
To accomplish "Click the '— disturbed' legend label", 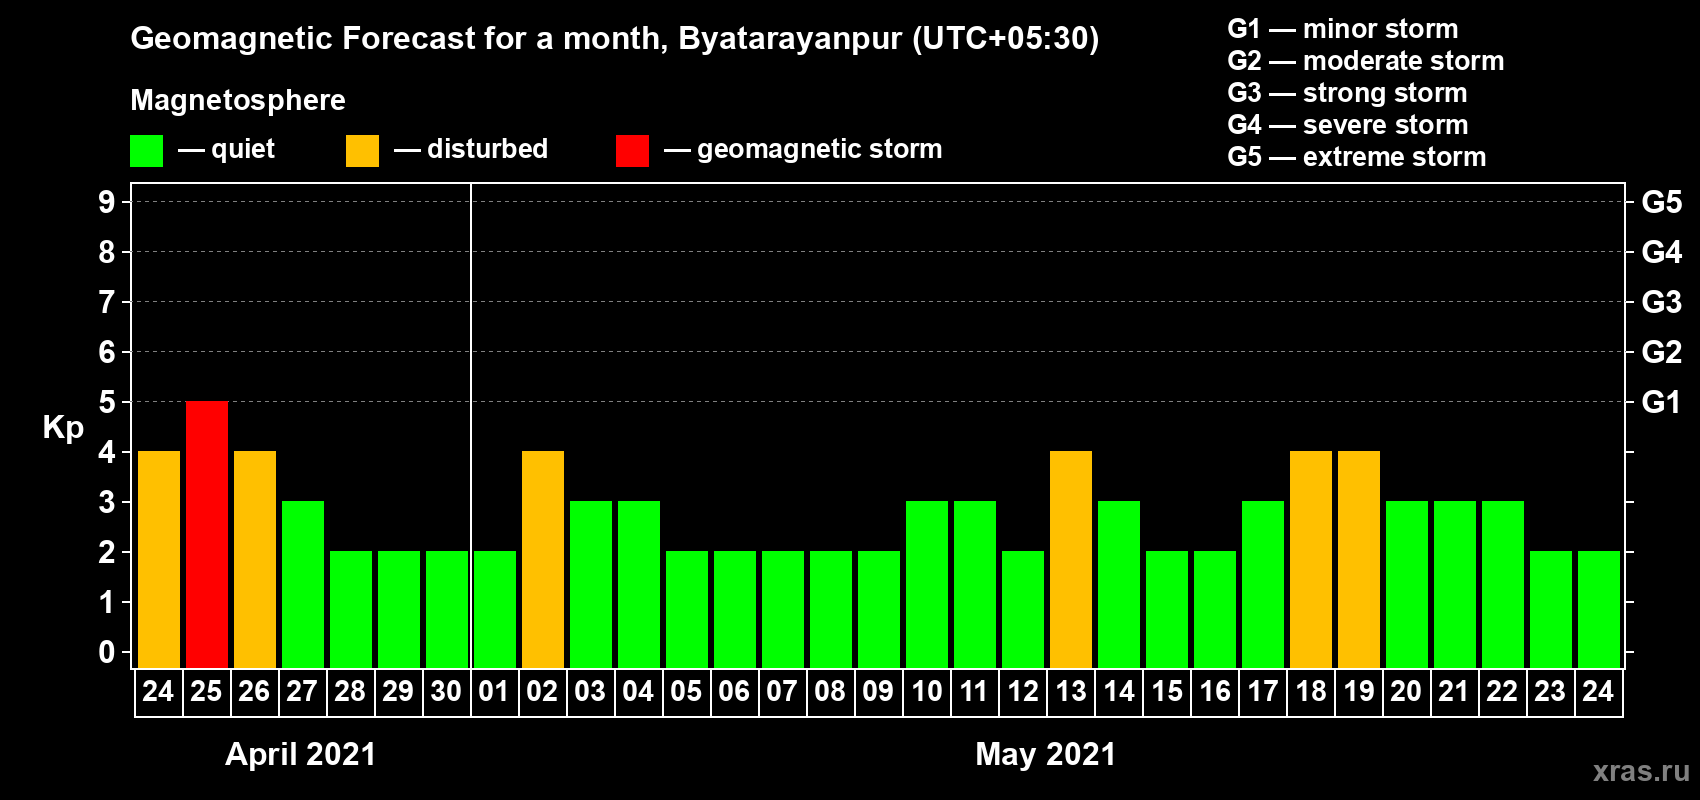I will [471, 149].
